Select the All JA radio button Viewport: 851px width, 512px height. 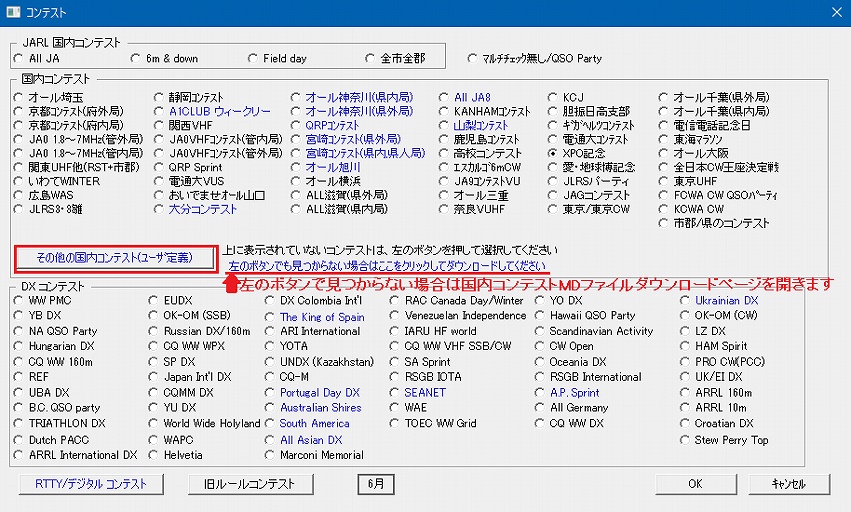[x=20, y=59]
